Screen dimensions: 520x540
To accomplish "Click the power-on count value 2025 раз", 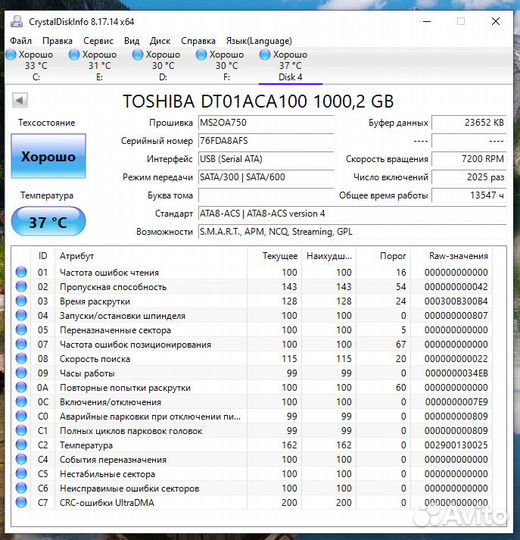I will pyautogui.click(x=469, y=177).
